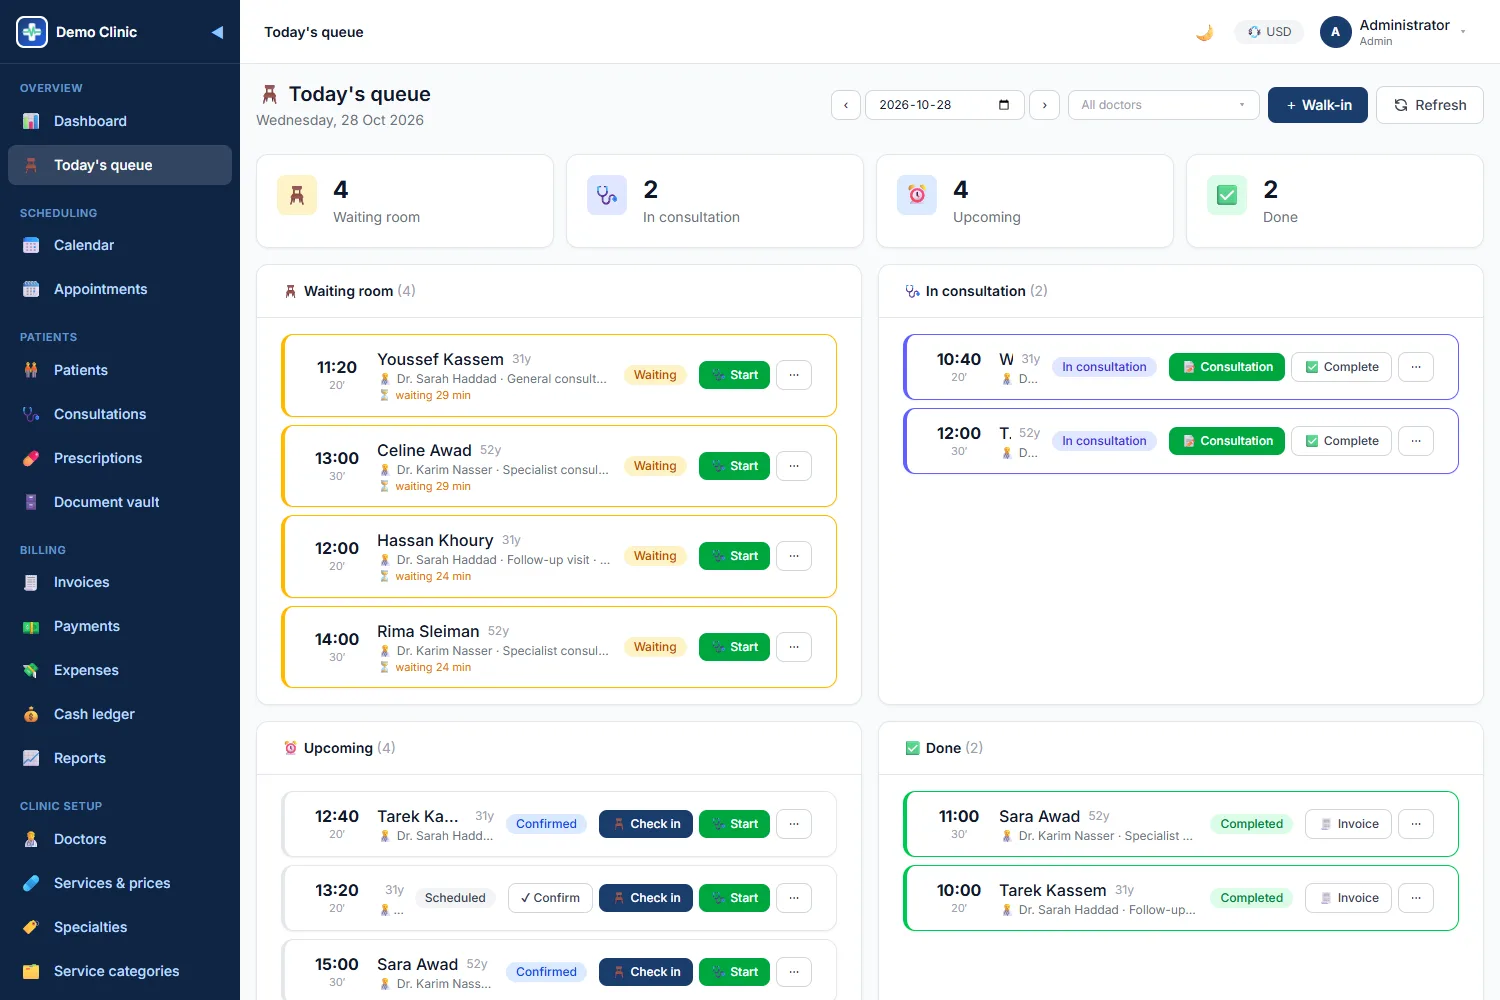This screenshot has height=1000, width=1500.
Task: Click the Services & prices tag icon
Action: pyautogui.click(x=31, y=883)
